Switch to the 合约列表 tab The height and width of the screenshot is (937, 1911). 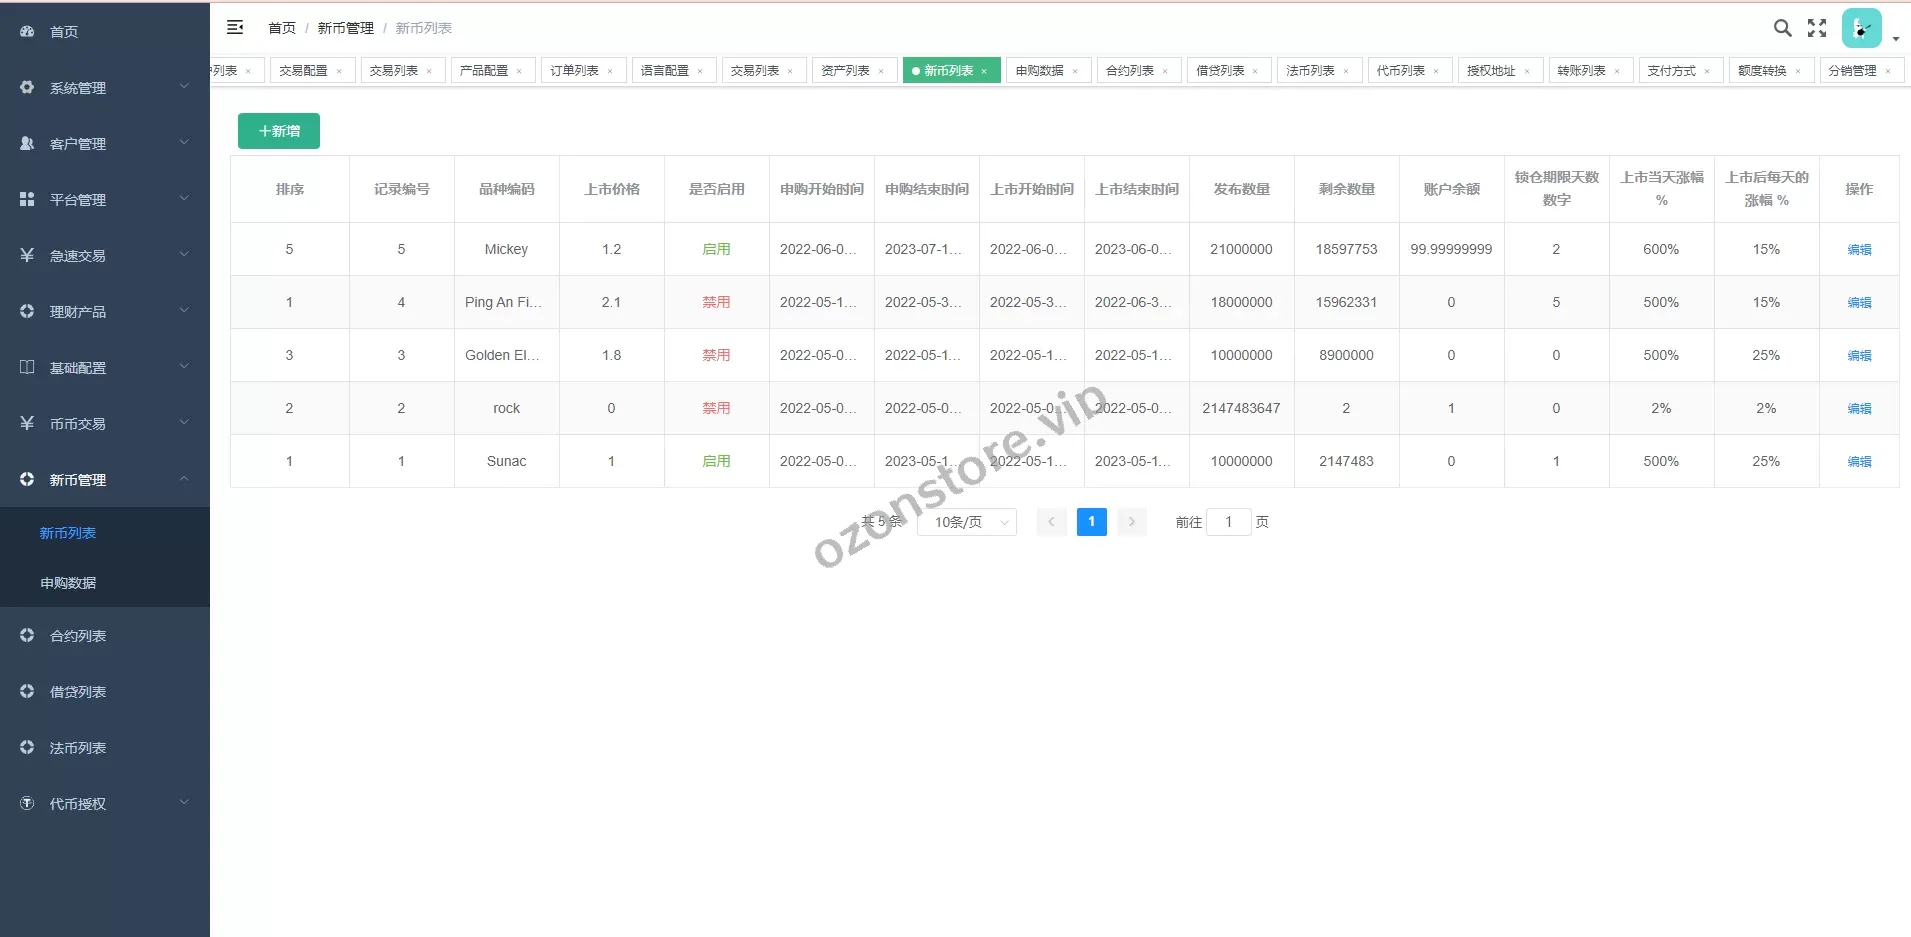[1130, 71]
